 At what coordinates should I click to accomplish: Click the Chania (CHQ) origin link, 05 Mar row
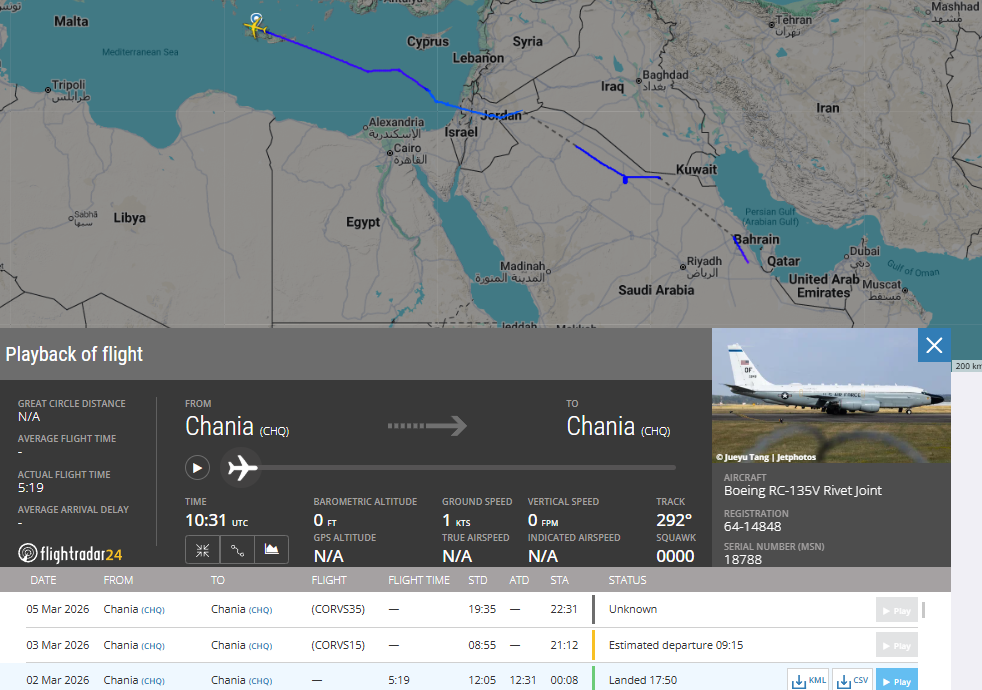click(133, 609)
